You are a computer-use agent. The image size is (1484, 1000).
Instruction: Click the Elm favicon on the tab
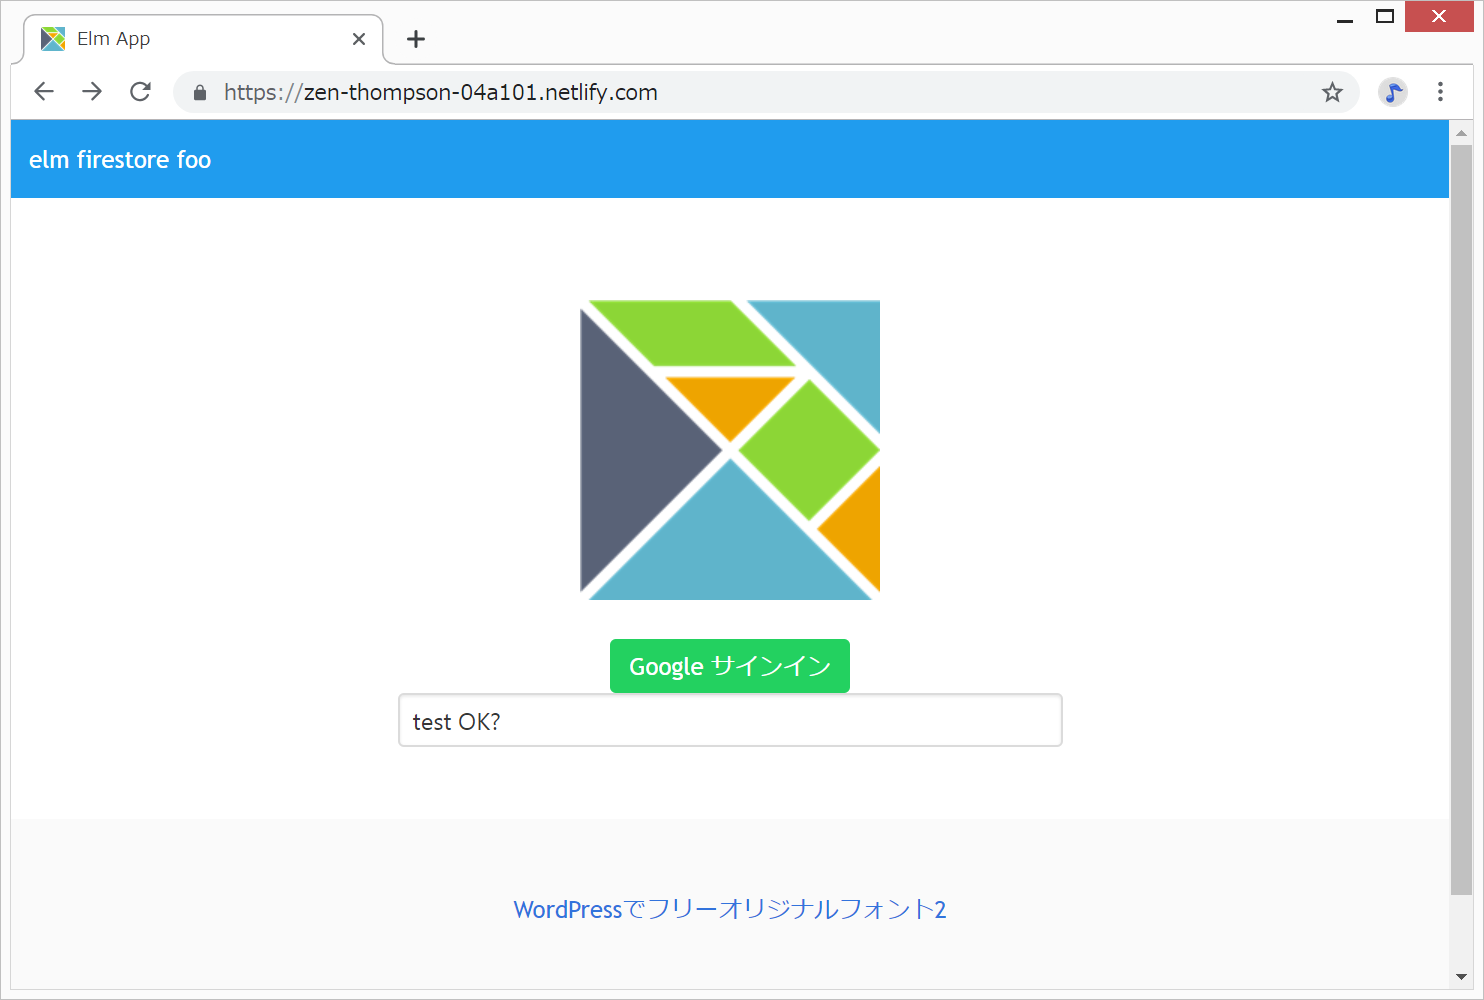[x=53, y=39]
